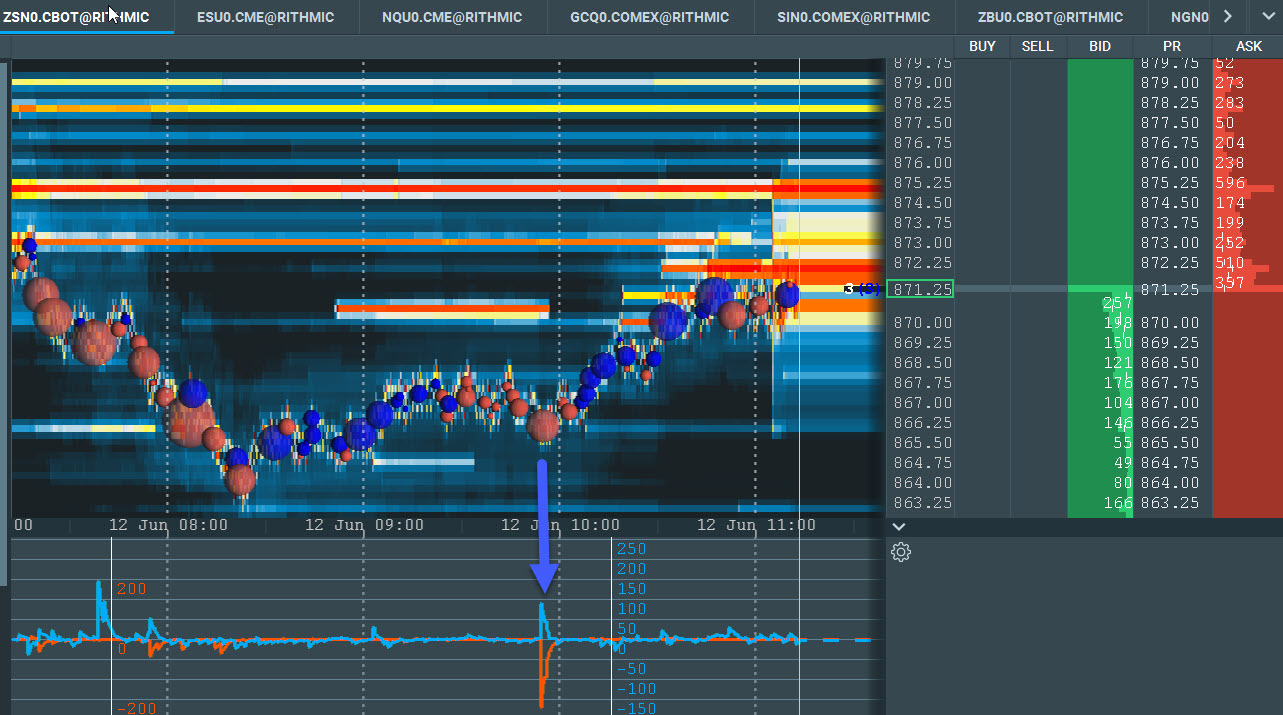This screenshot has height=715, width=1283.
Task: Click bid size 146 at 866.25
Action: coord(1116,423)
